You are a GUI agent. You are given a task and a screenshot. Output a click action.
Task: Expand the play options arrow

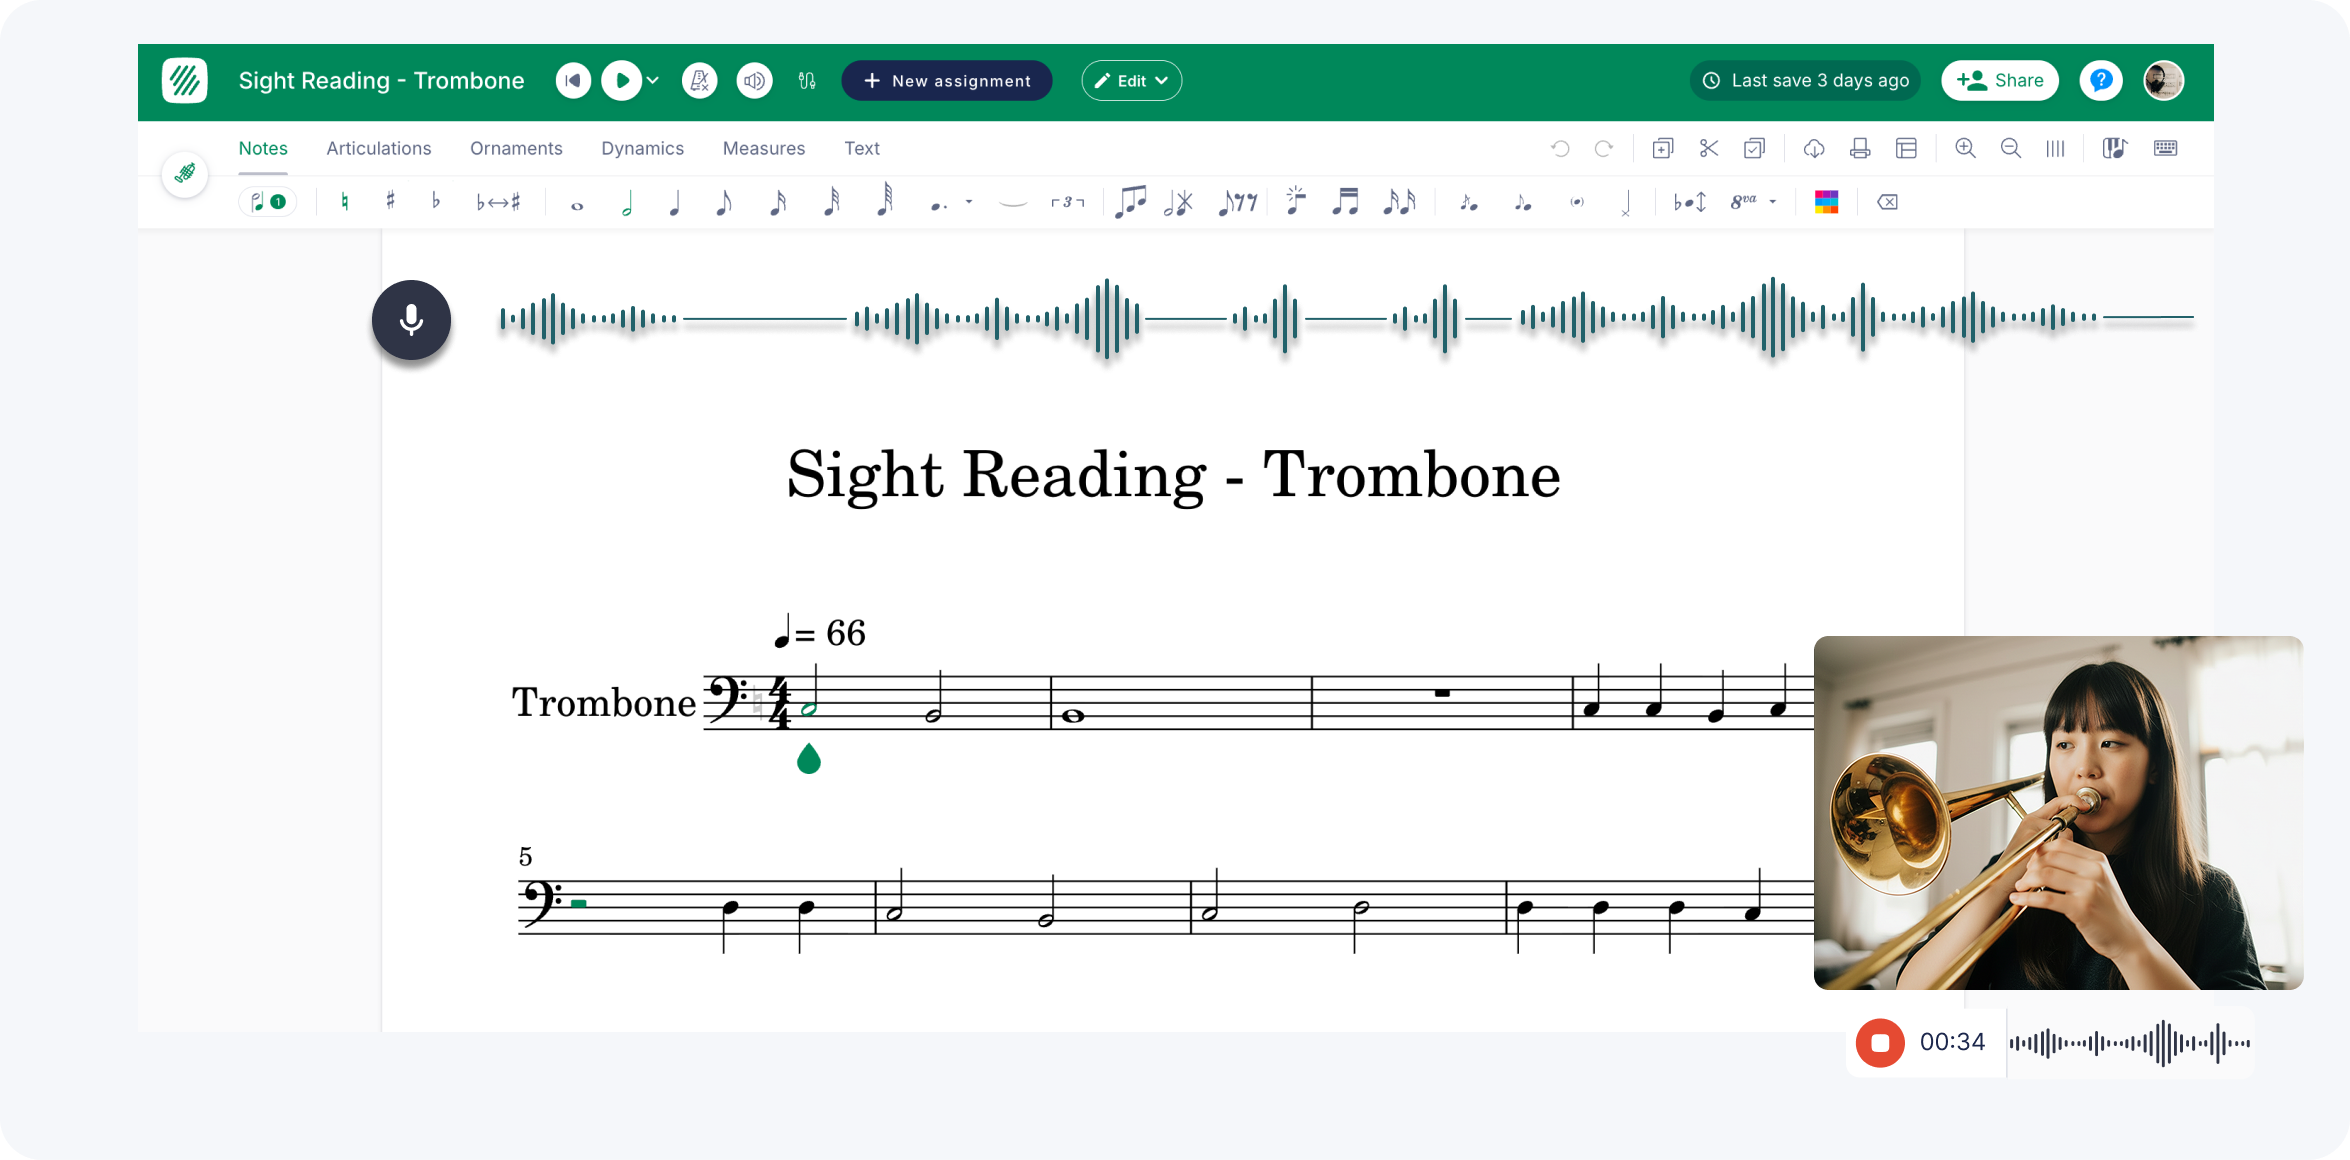pyautogui.click(x=654, y=80)
